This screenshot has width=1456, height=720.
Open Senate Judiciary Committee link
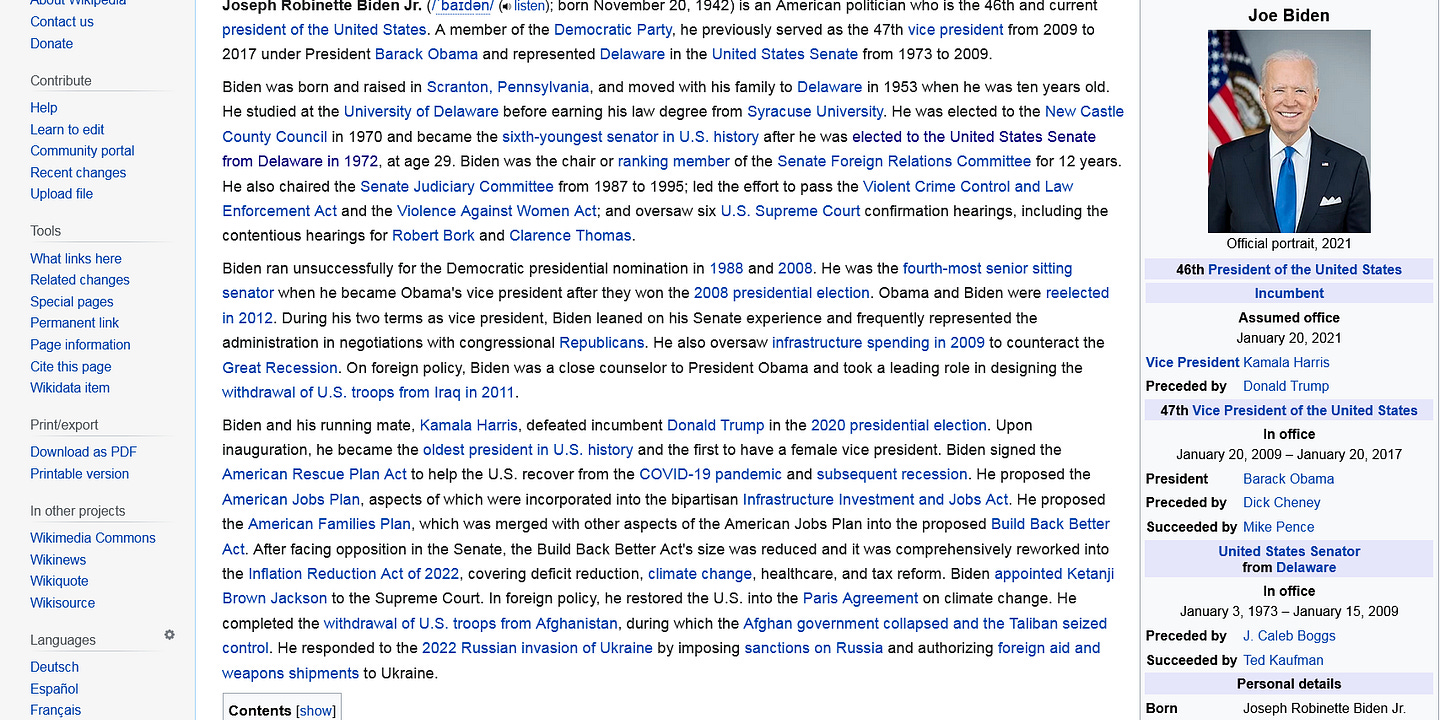tap(457, 186)
